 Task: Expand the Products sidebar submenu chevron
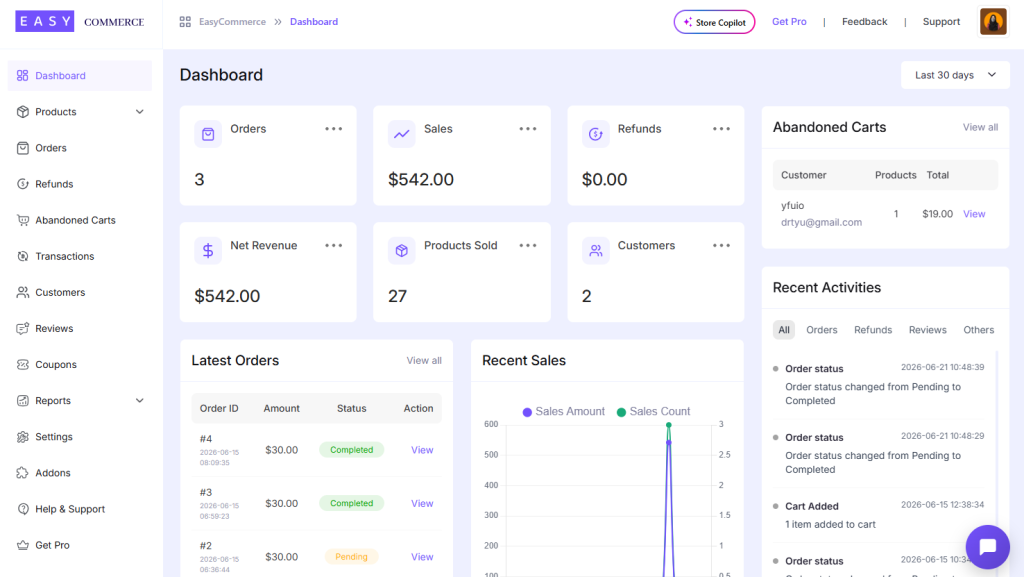[140, 112]
